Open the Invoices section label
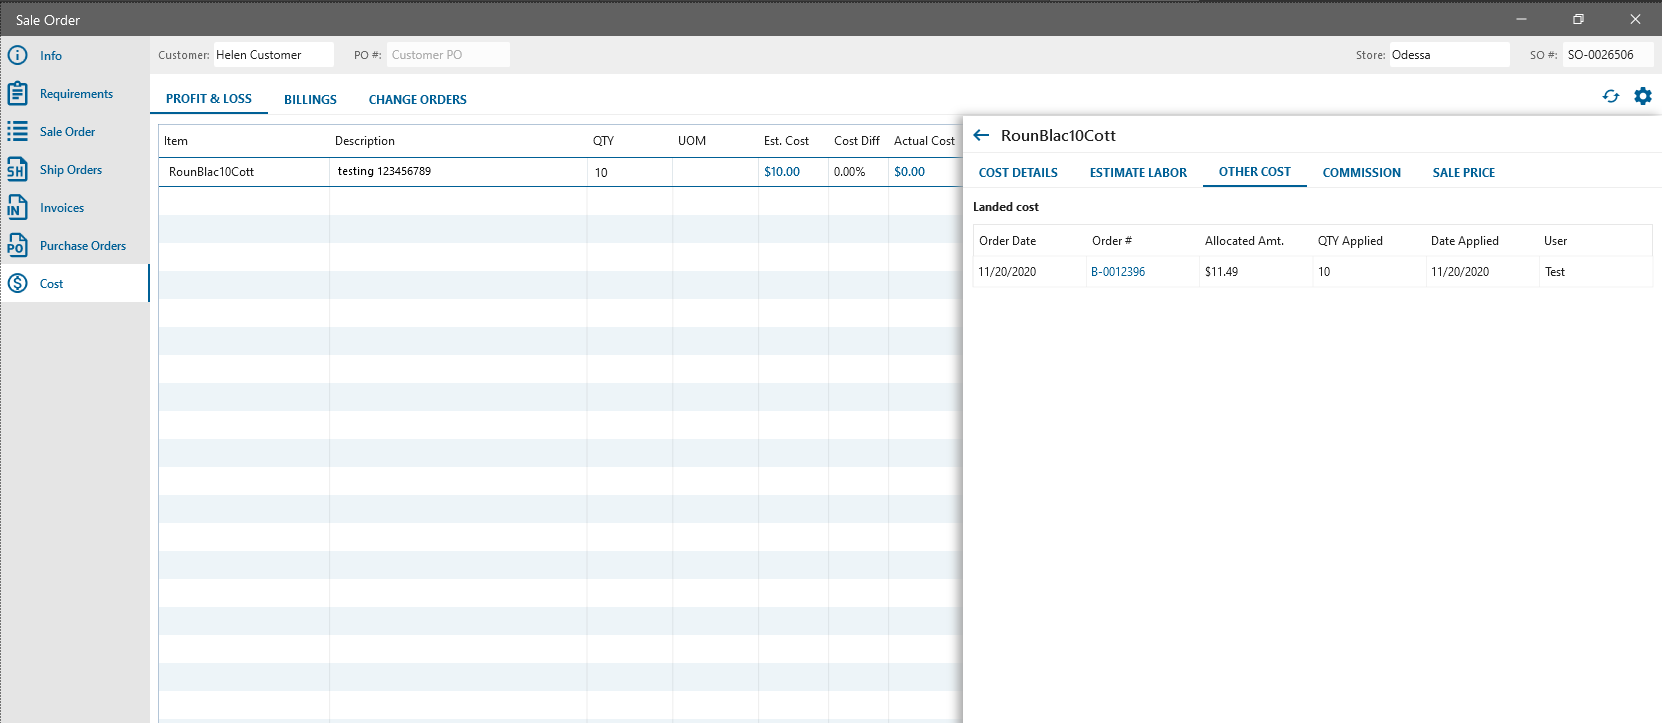Screen dimensions: 1662x723 click(x=62, y=208)
